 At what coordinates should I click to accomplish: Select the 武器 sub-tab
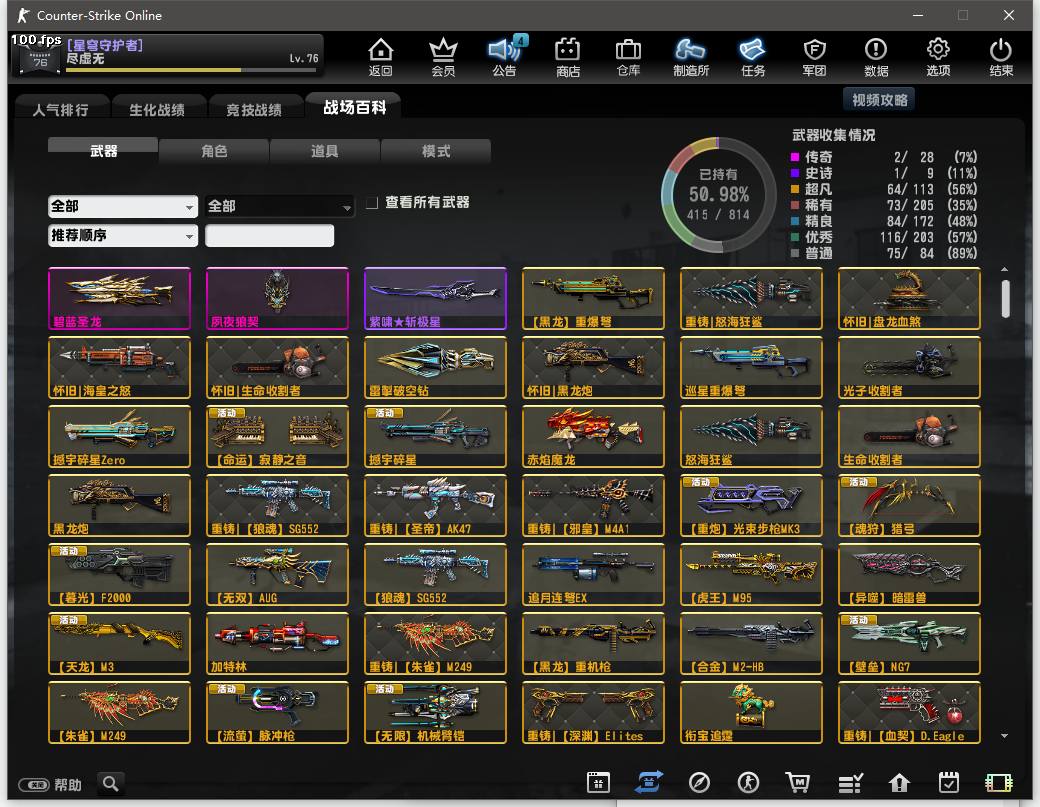tap(103, 151)
